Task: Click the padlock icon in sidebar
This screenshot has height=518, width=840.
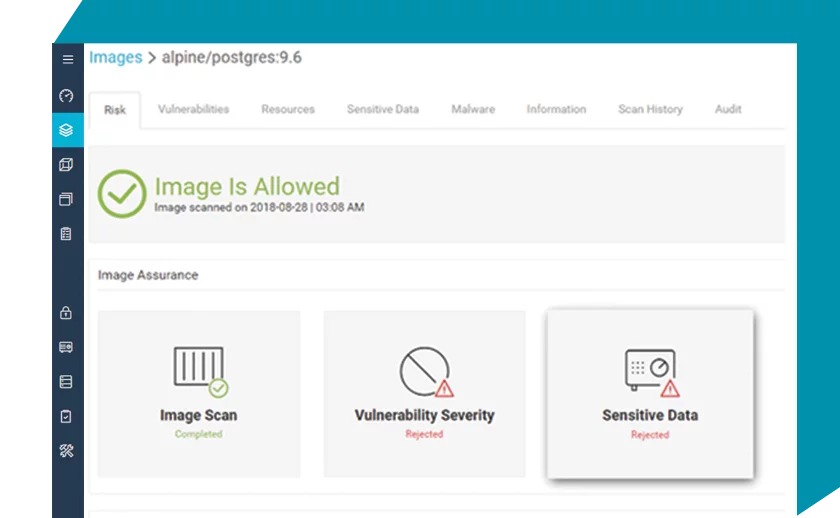Action: [x=66, y=312]
